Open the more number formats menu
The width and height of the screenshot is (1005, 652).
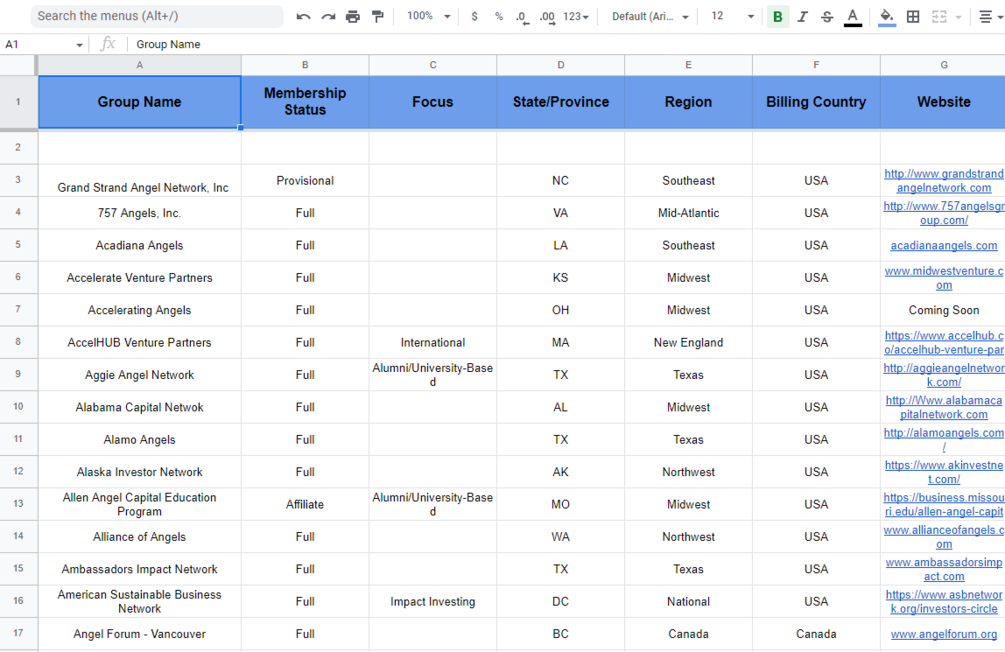tap(576, 17)
